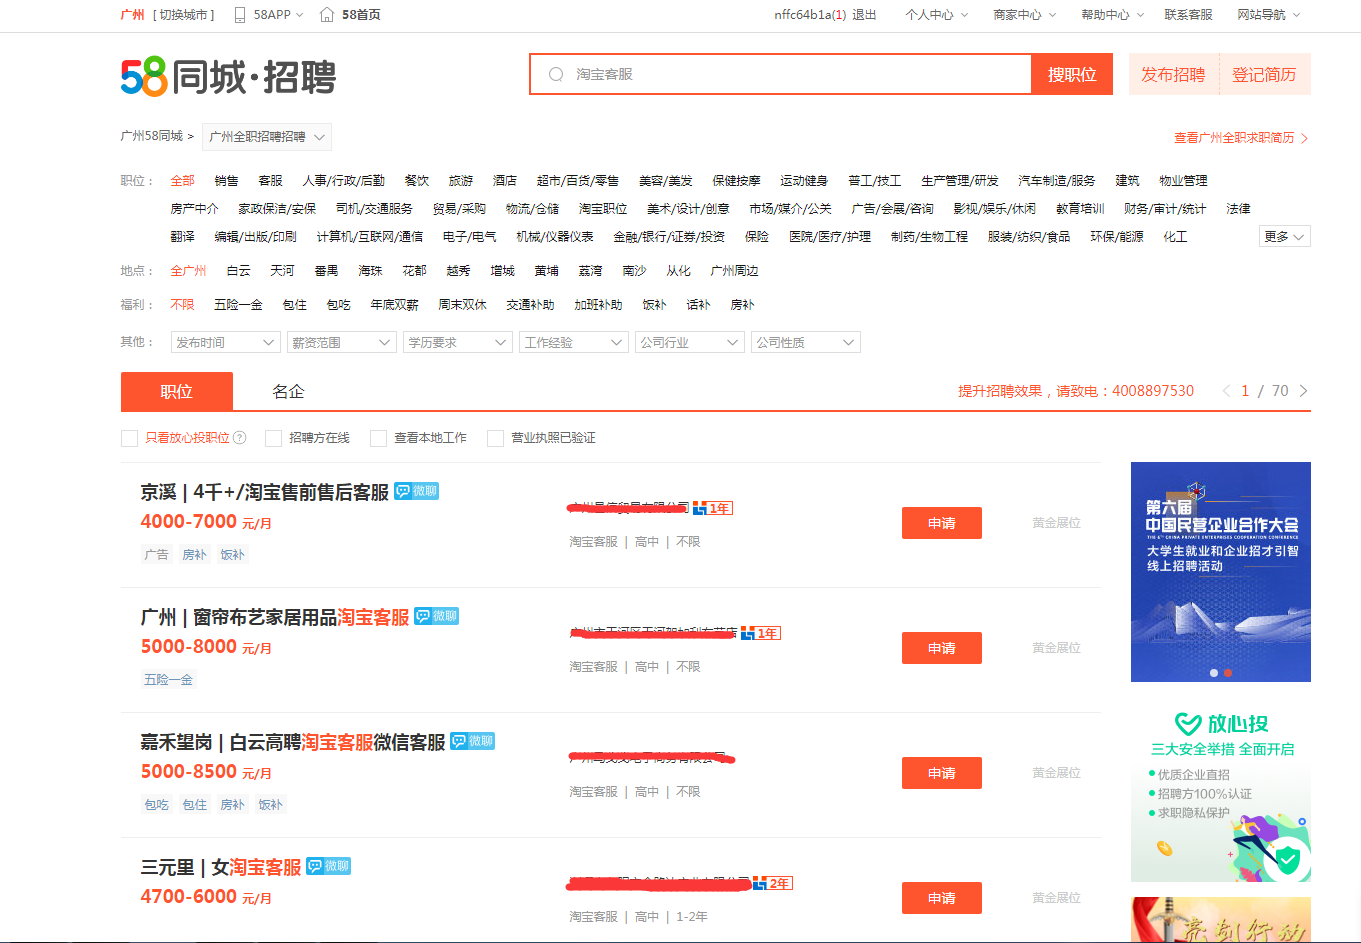Click 退出 logout link
The image size is (1361, 943).
864,15
